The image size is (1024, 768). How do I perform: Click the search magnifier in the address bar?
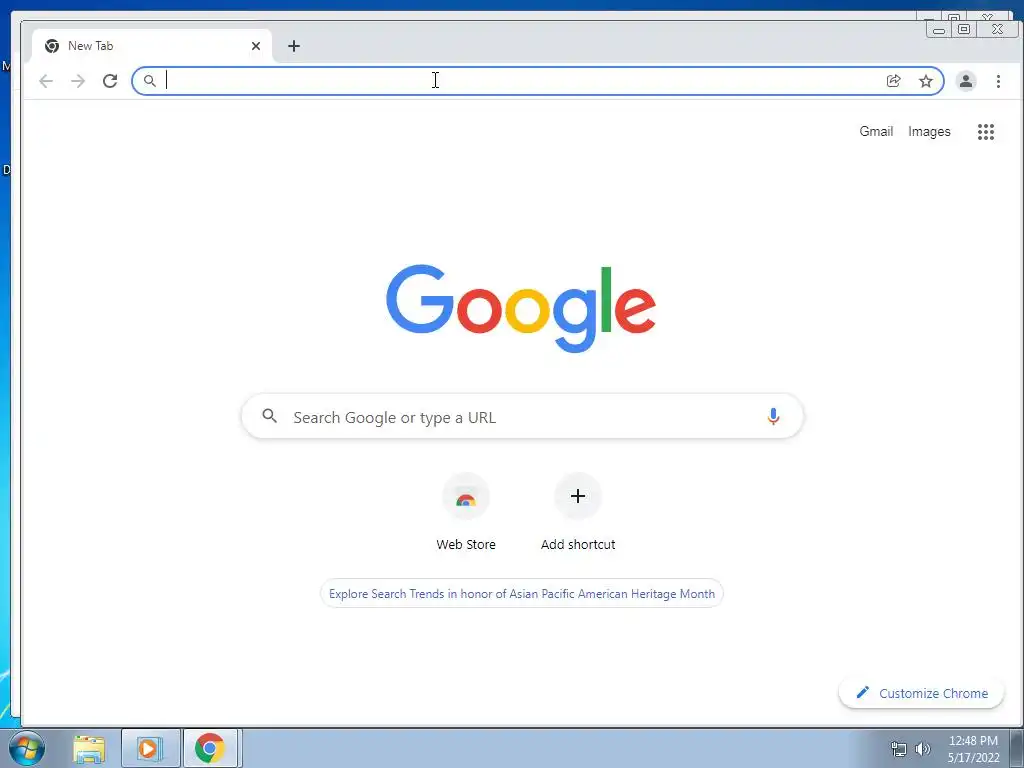pos(150,81)
